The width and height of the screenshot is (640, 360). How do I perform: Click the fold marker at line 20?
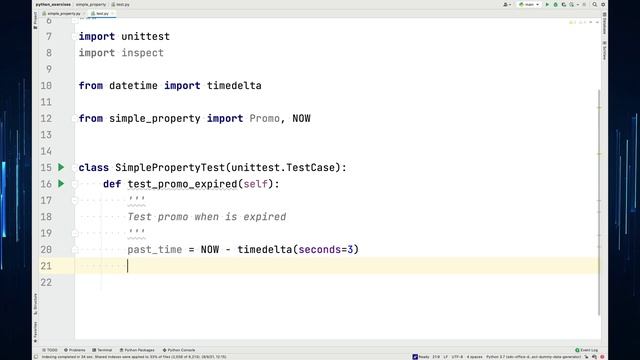point(75,249)
